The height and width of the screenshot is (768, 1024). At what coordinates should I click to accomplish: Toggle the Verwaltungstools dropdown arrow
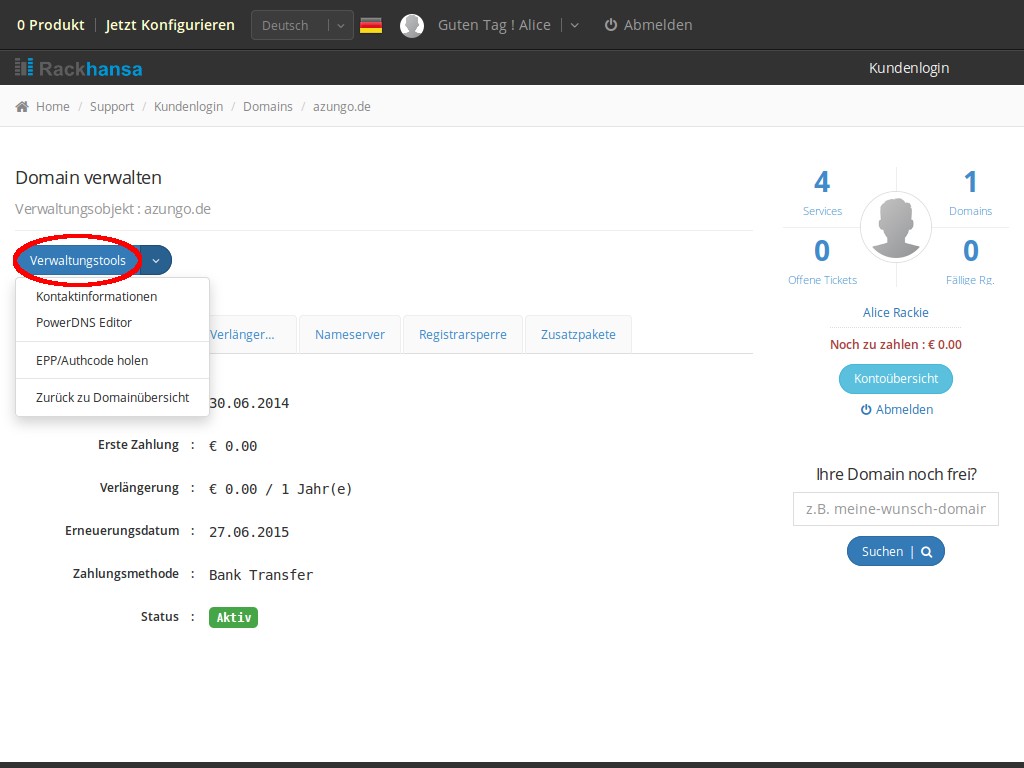tap(156, 261)
